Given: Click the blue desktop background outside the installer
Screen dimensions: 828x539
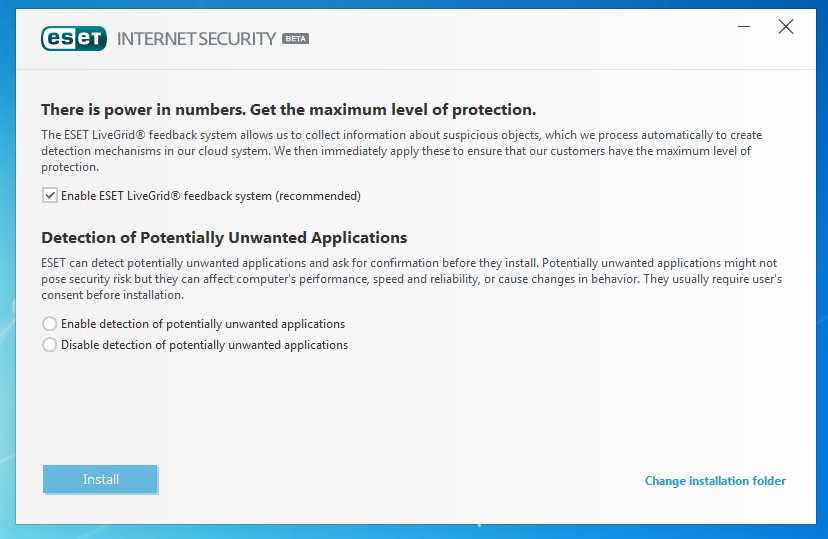Looking at the screenshot, I should point(6,300).
